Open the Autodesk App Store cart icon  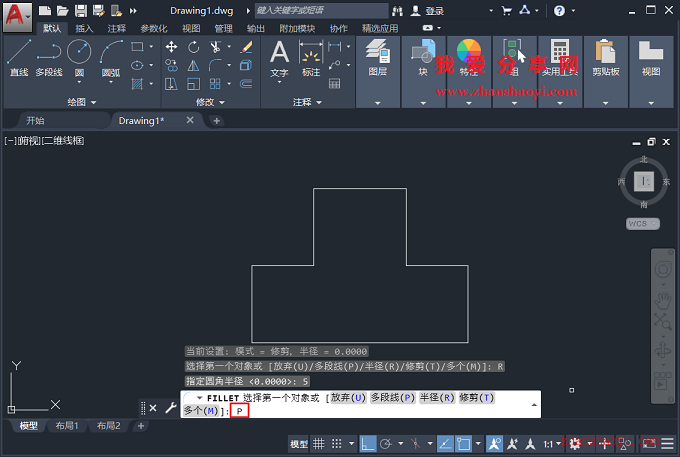click(x=506, y=10)
